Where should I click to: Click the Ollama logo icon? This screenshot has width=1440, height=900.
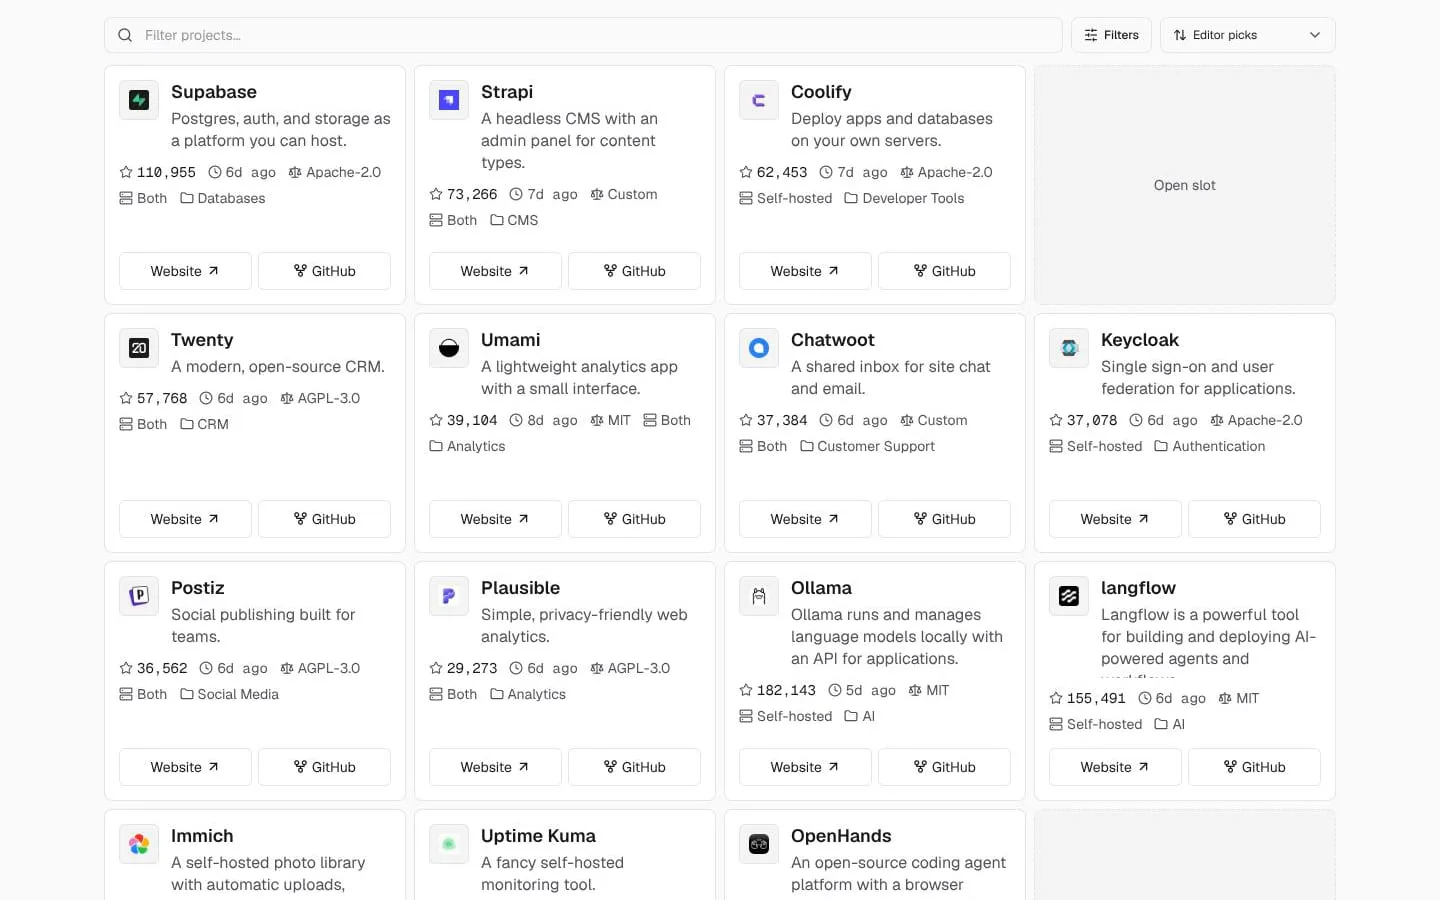[x=759, y=596]
